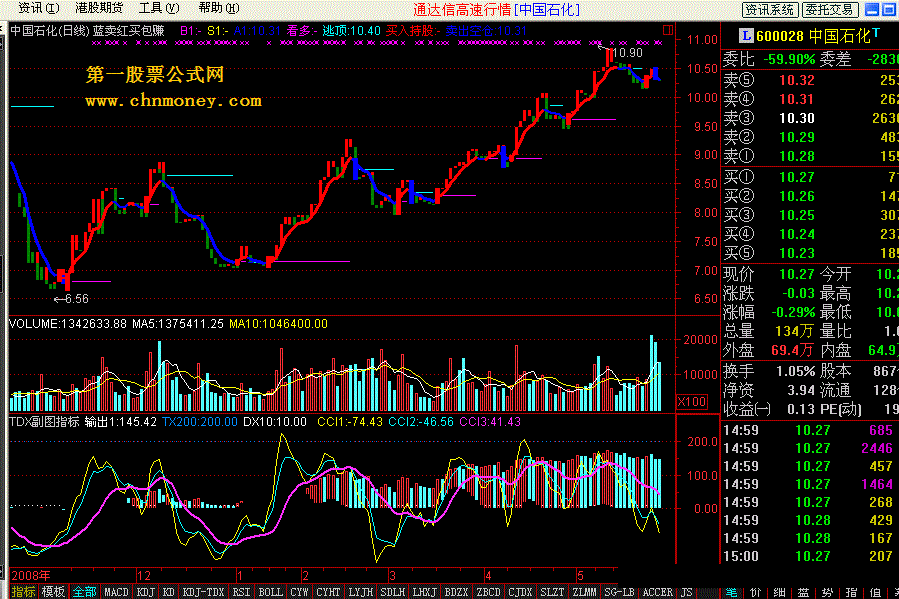
Task: Switch indicator to KDJ-TDX
Action: [203, 592]
